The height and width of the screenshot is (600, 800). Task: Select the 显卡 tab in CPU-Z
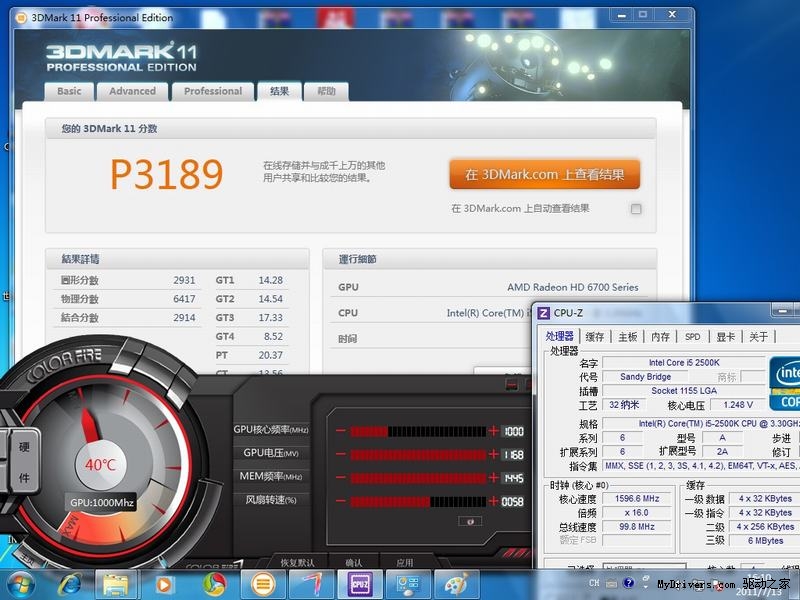(x=724, y=337)
